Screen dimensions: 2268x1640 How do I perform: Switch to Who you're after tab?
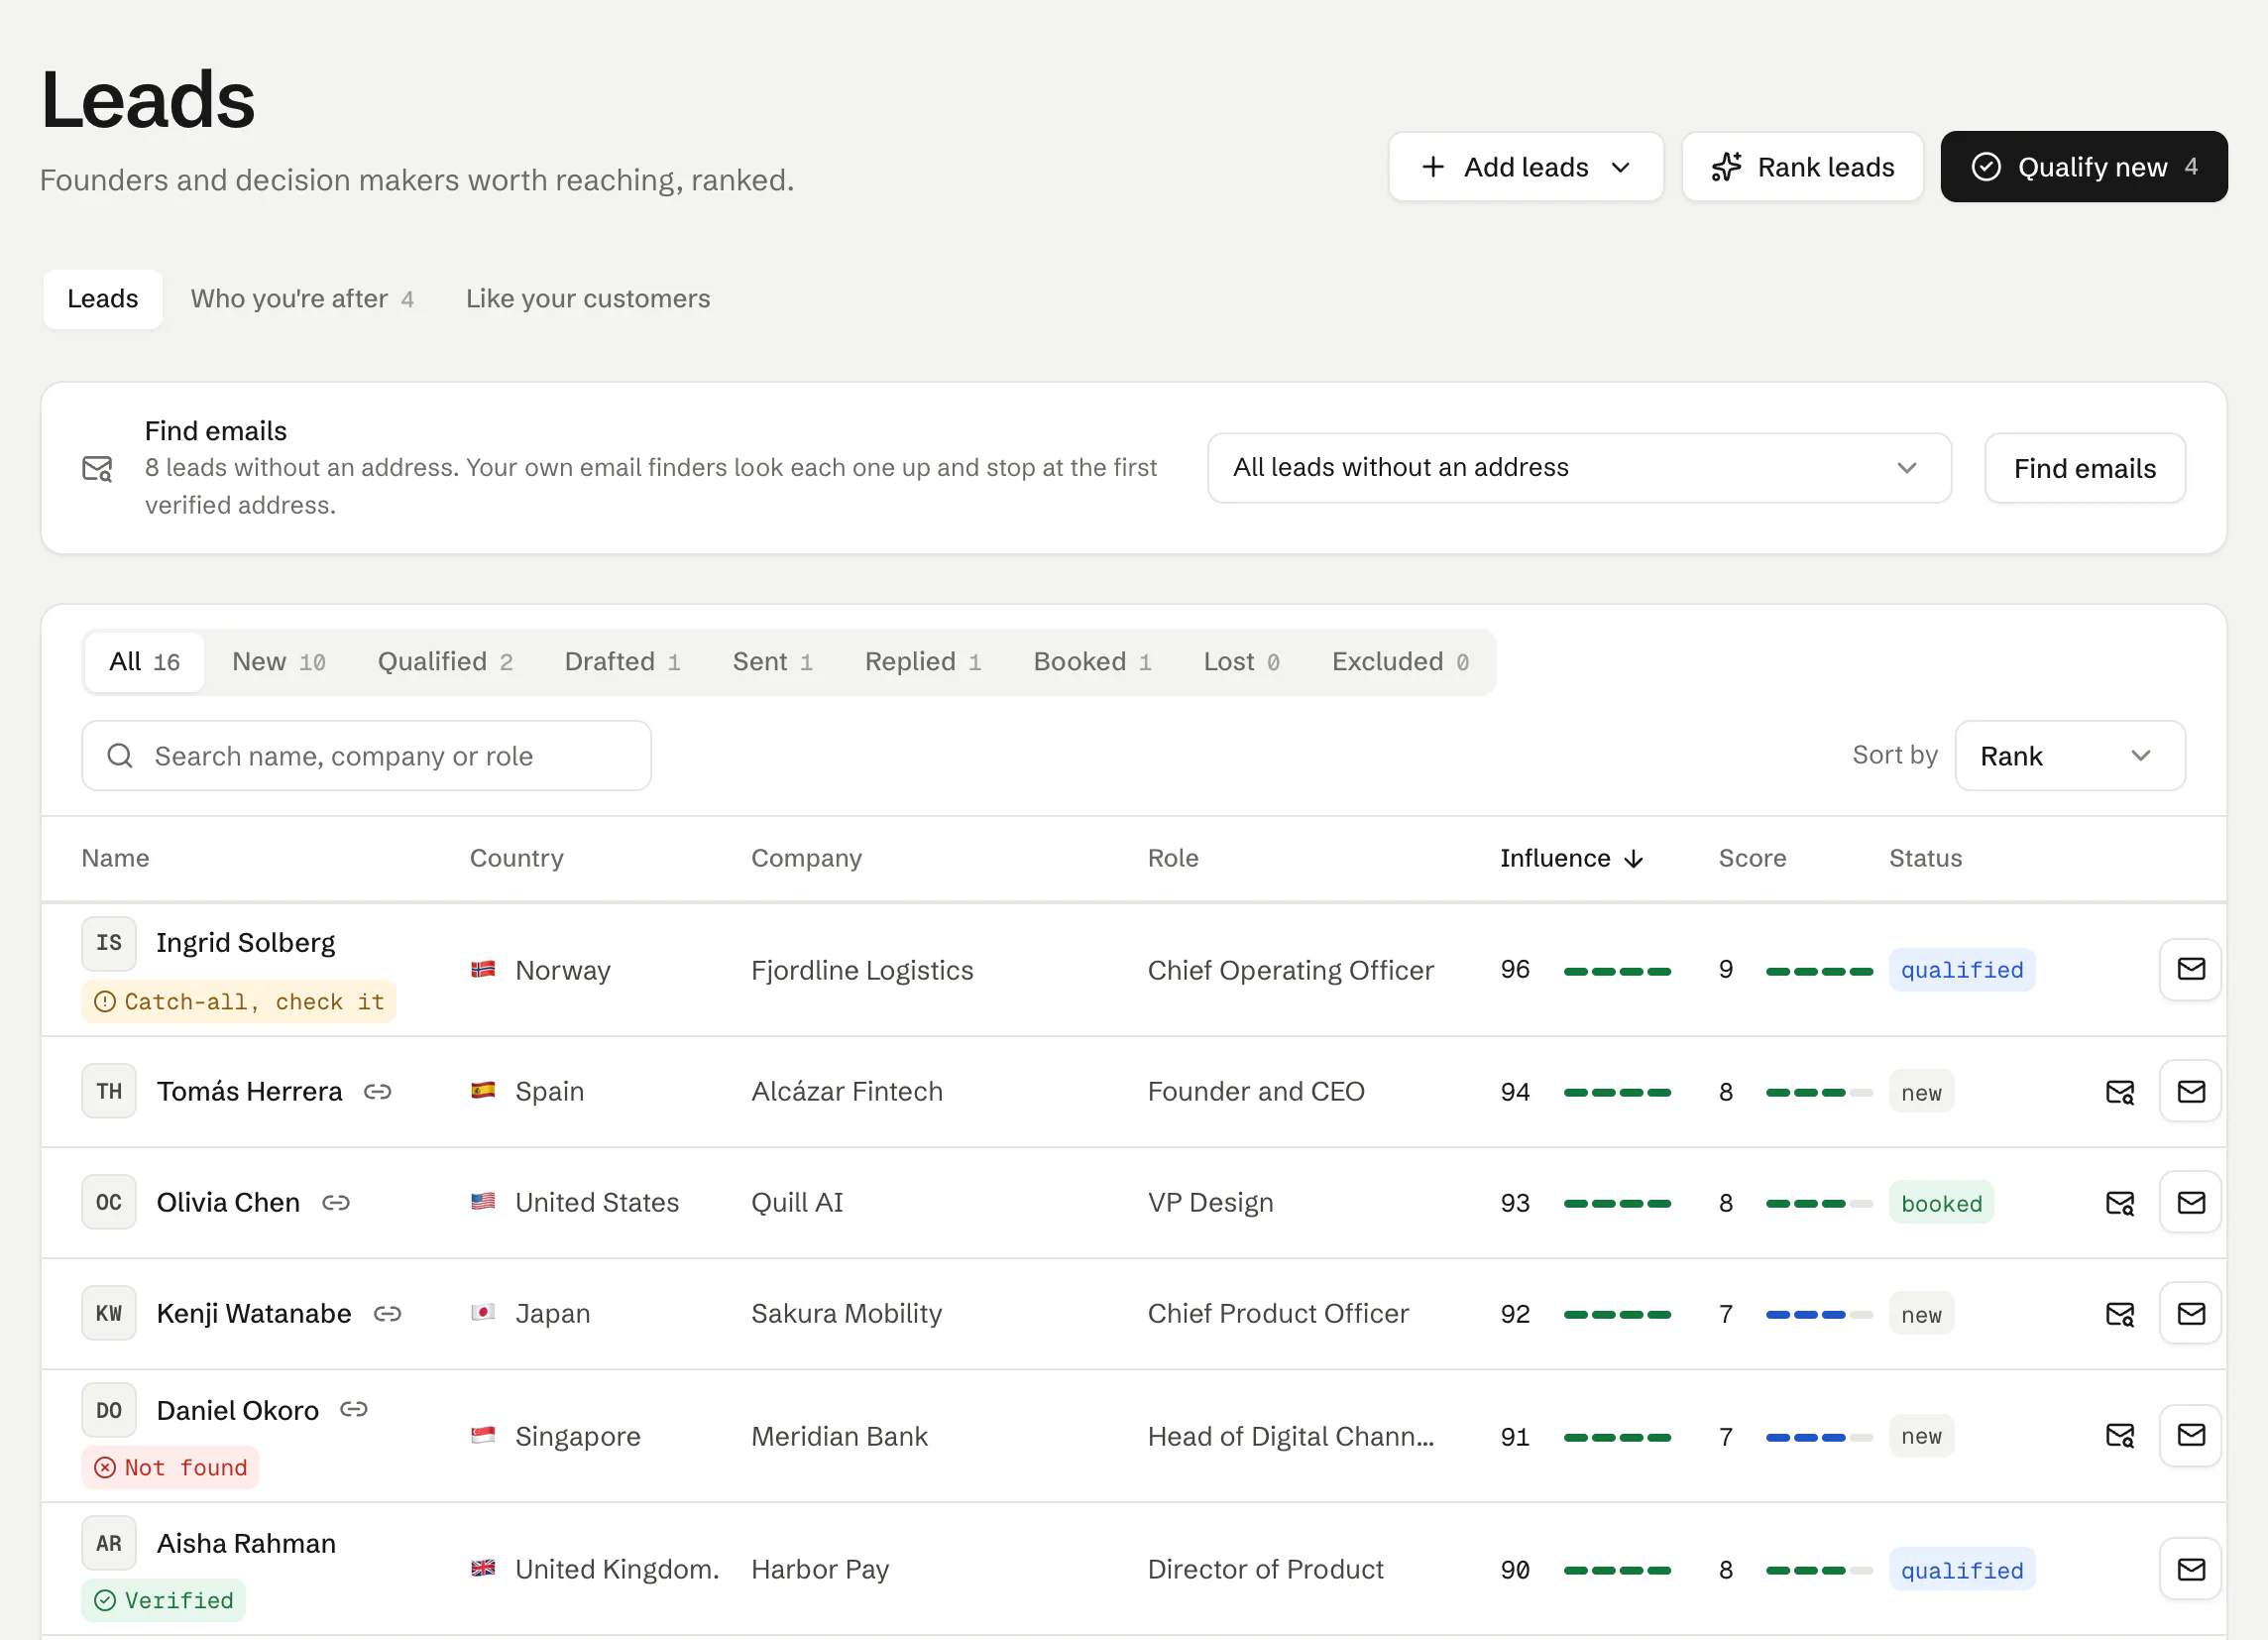[302, 299]
